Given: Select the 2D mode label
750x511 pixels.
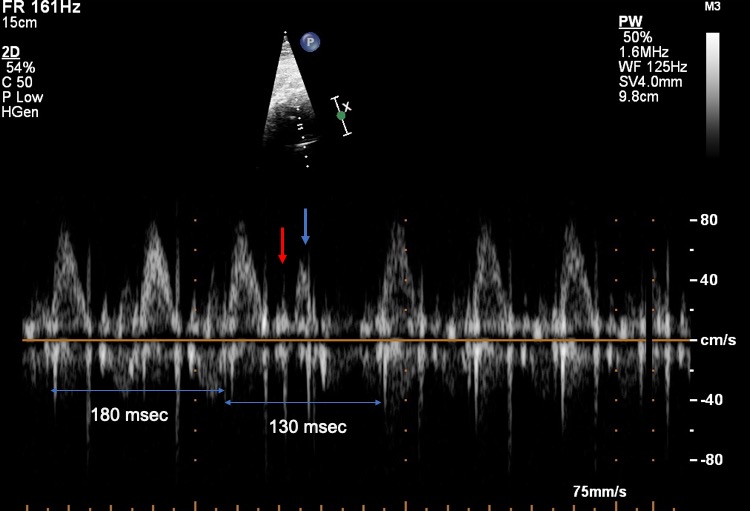Looking at the screenshot, I should (12, 51).
